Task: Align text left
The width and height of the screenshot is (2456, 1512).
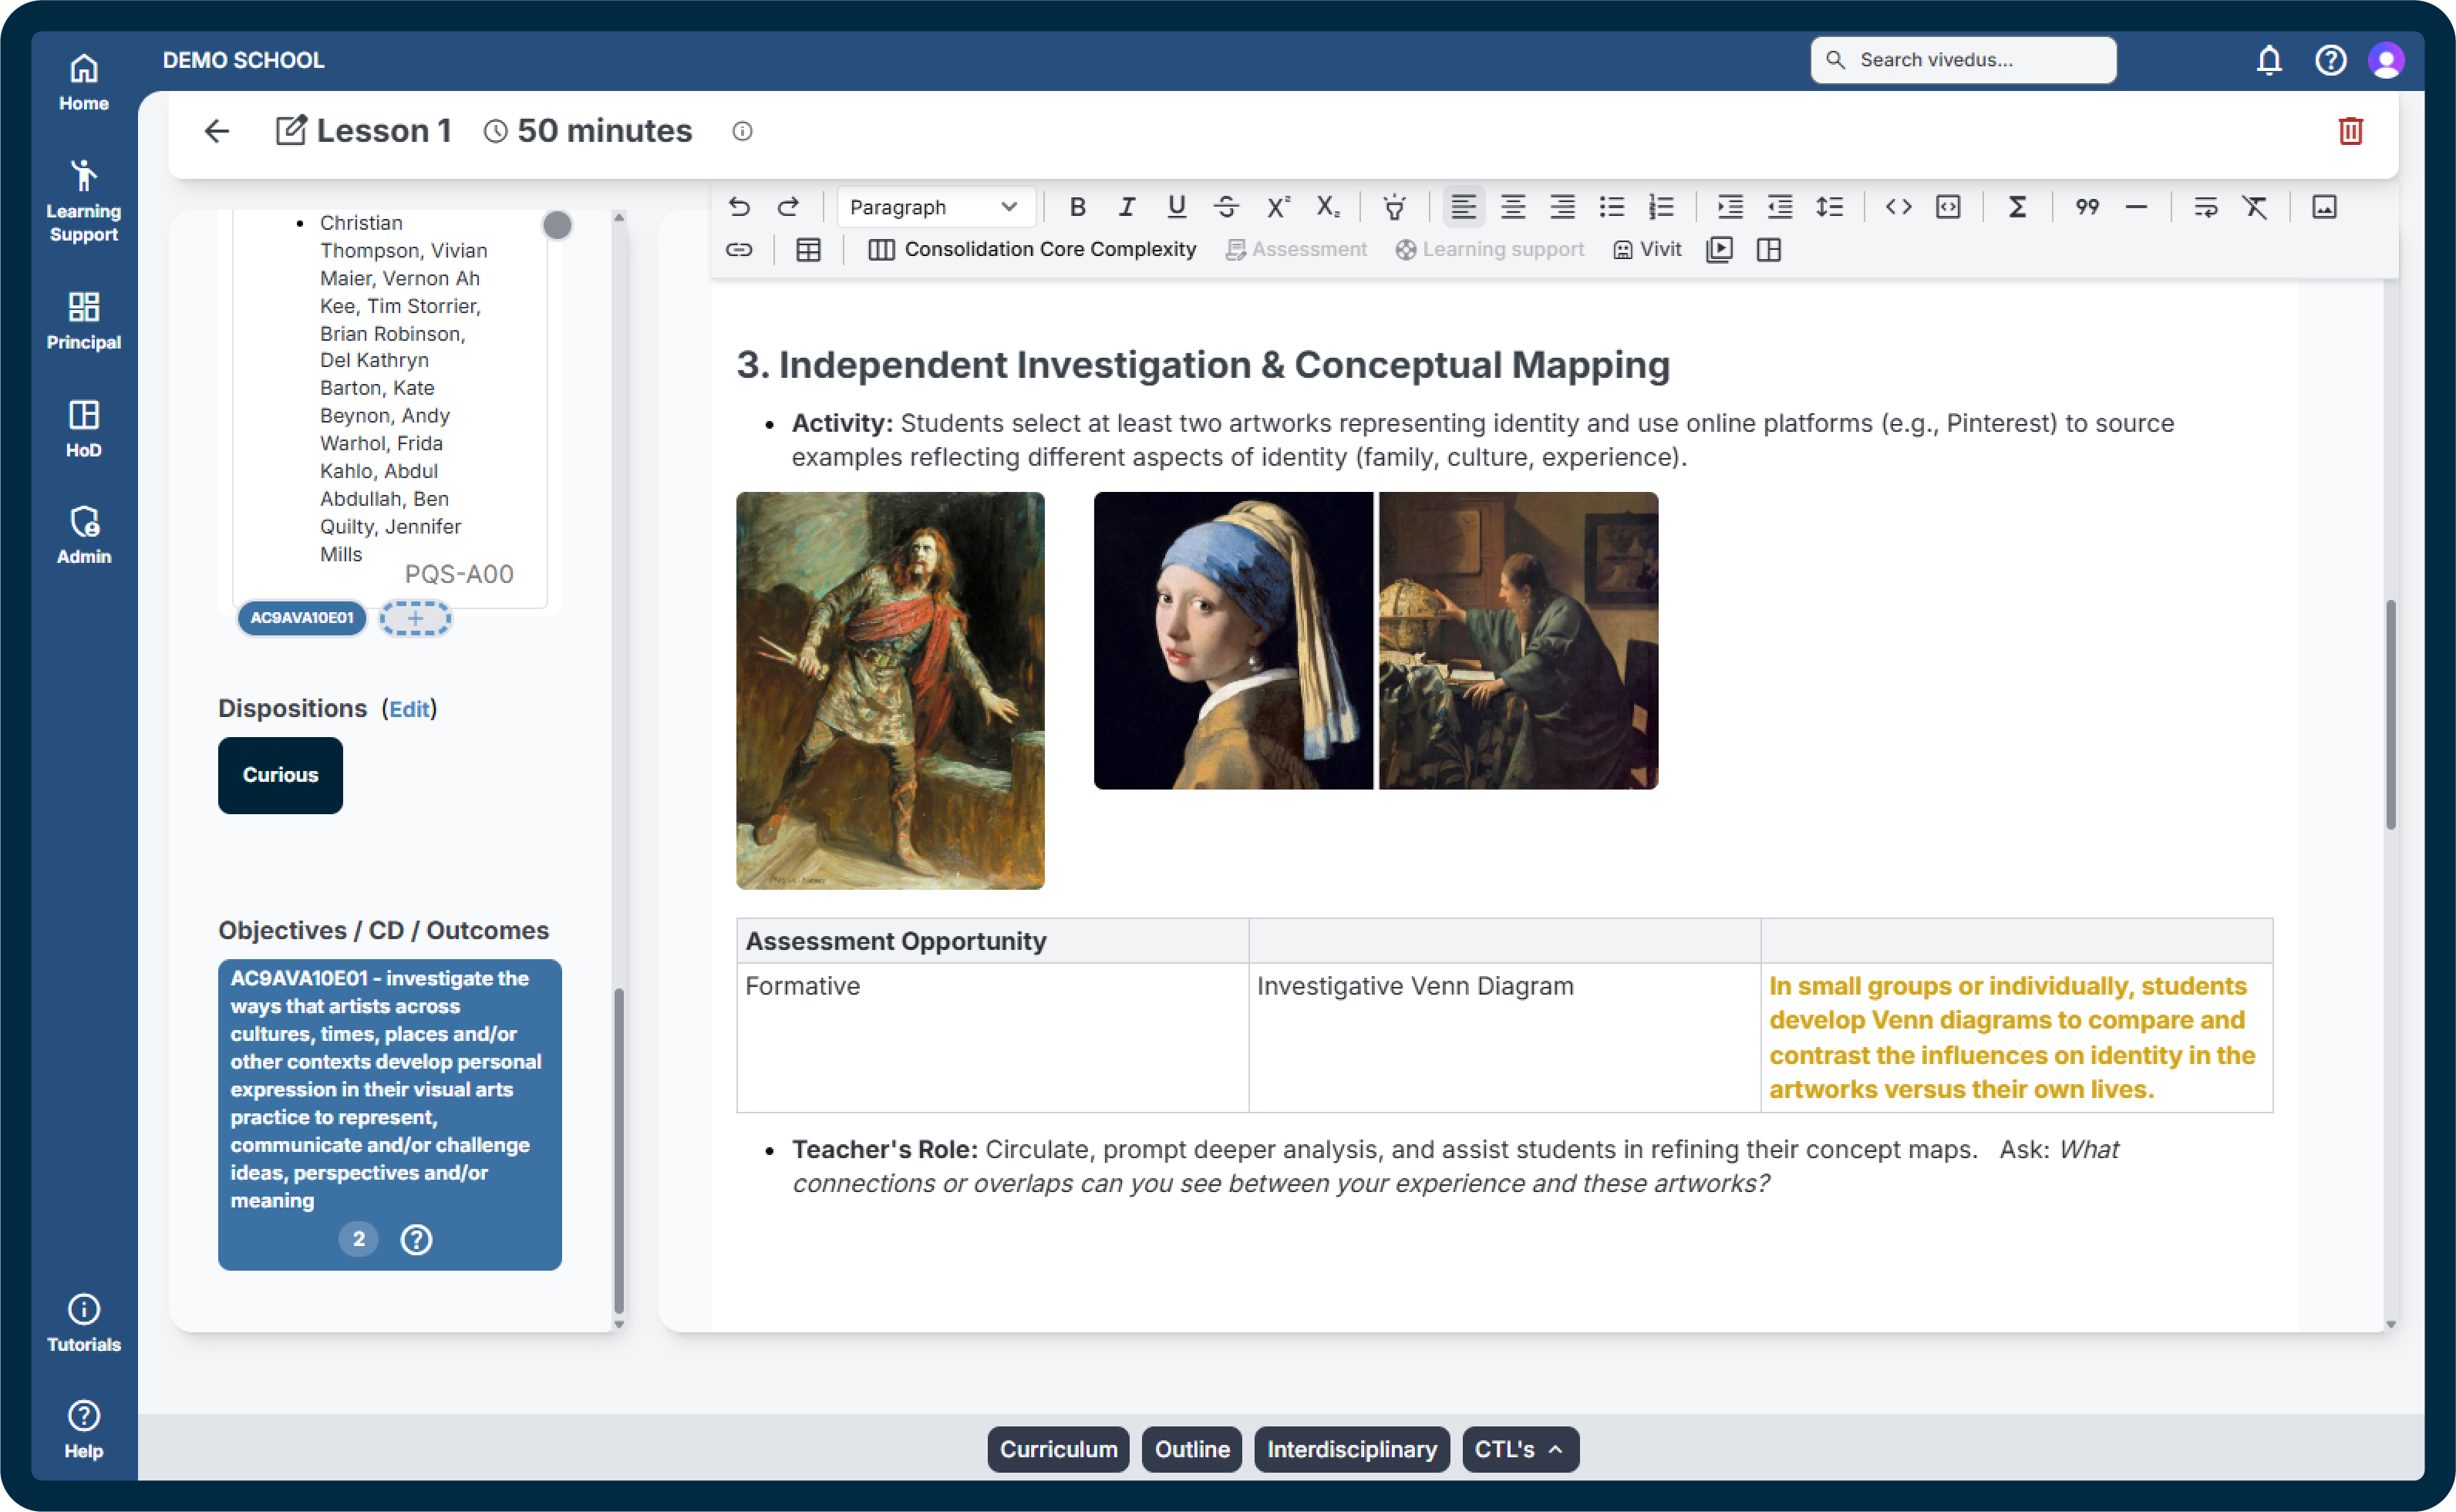Action: [x=1463, y=207]
